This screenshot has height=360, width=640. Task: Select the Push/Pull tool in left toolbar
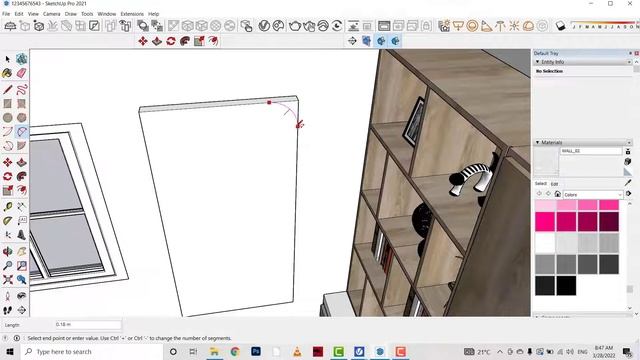click(x=22, y=162)
